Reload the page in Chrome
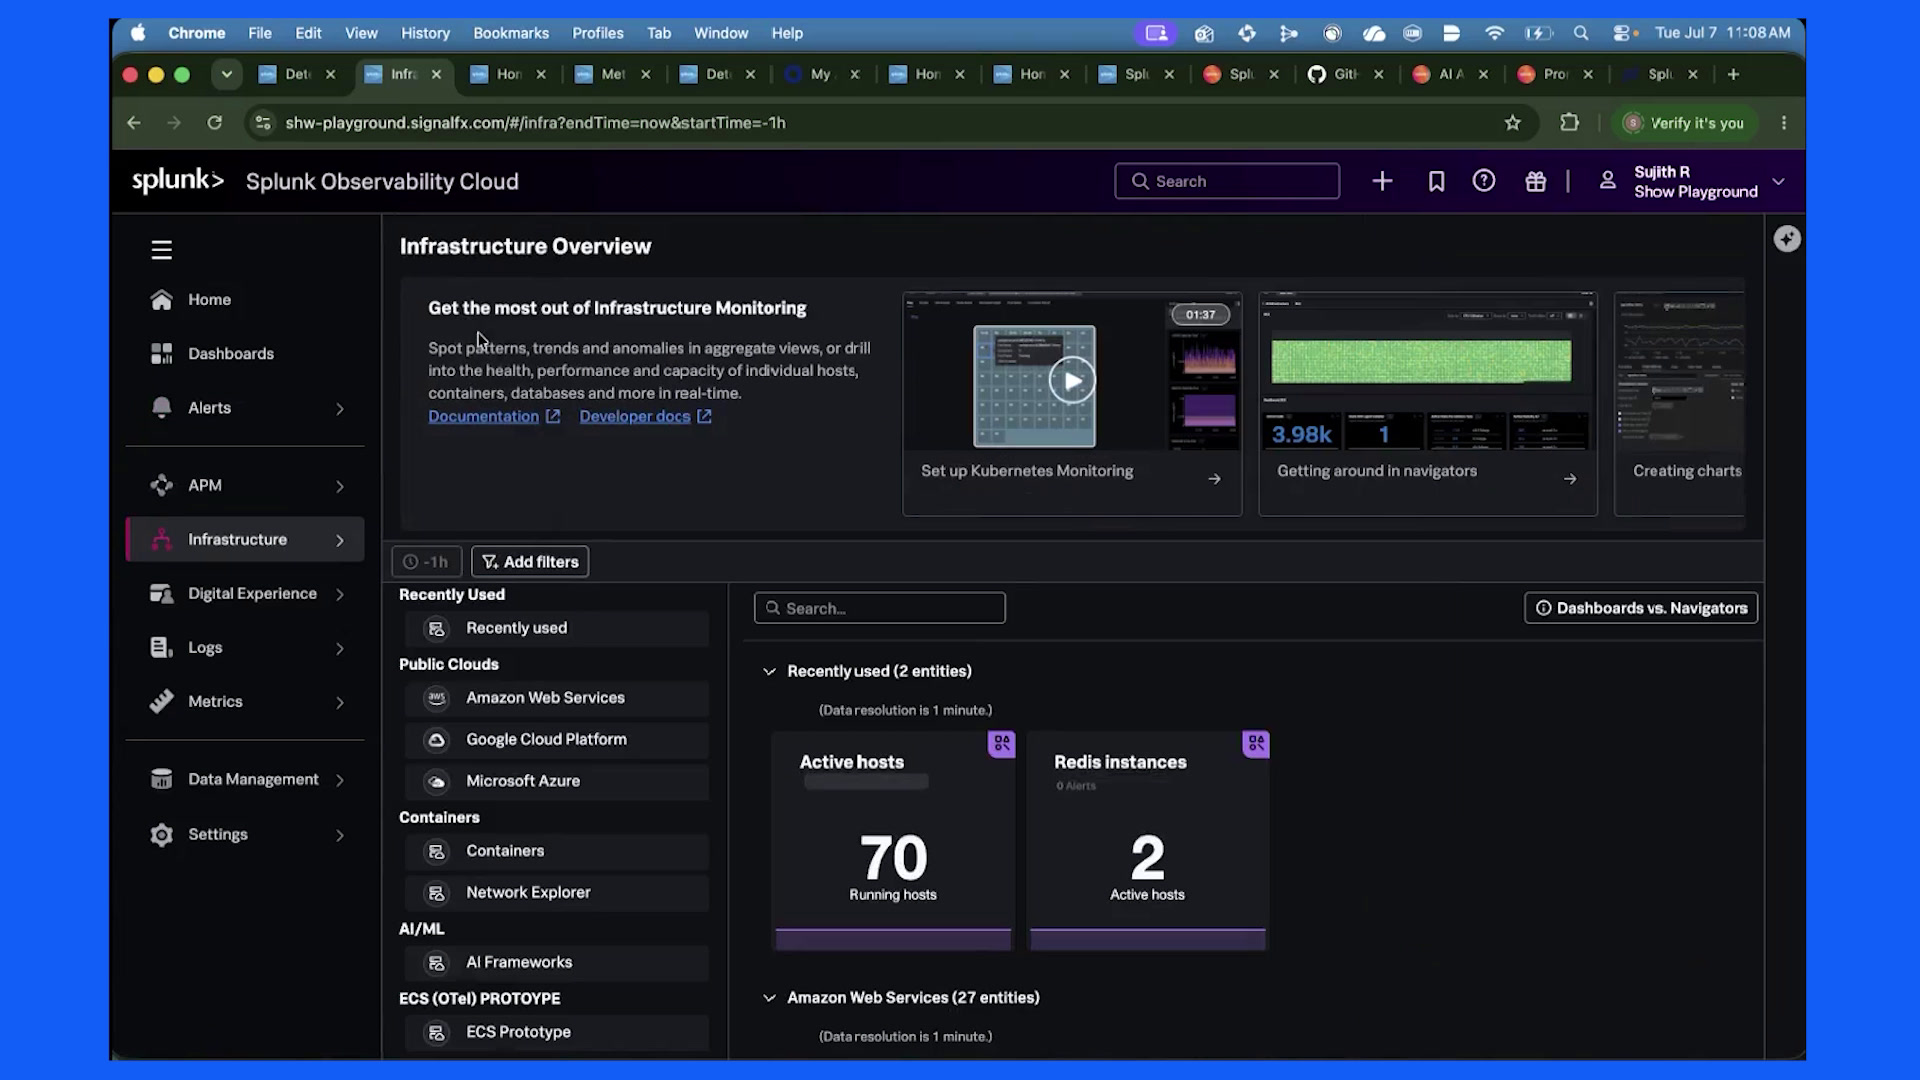1920x1080 pixels. pos(214,123)
